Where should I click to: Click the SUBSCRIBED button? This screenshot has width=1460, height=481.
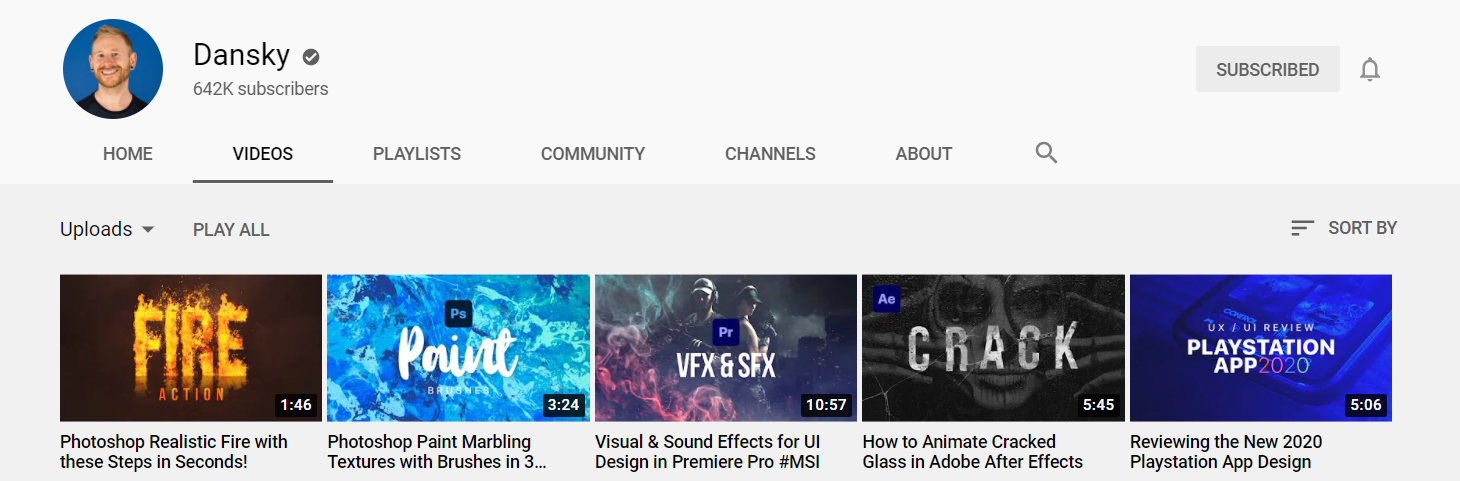tap(1268, 70)
